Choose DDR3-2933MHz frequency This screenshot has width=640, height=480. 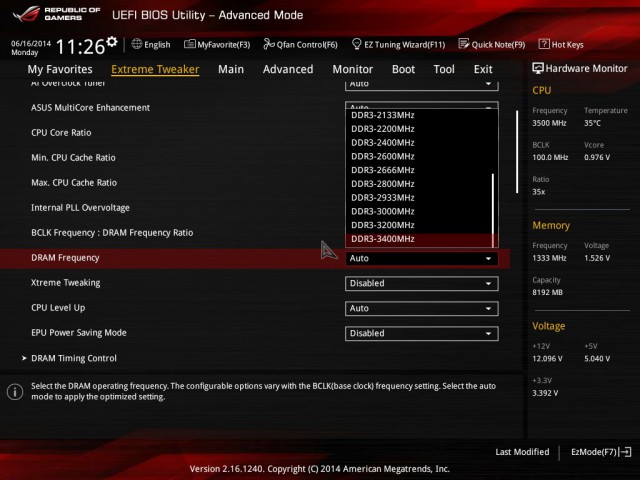[x=418, y=198]
